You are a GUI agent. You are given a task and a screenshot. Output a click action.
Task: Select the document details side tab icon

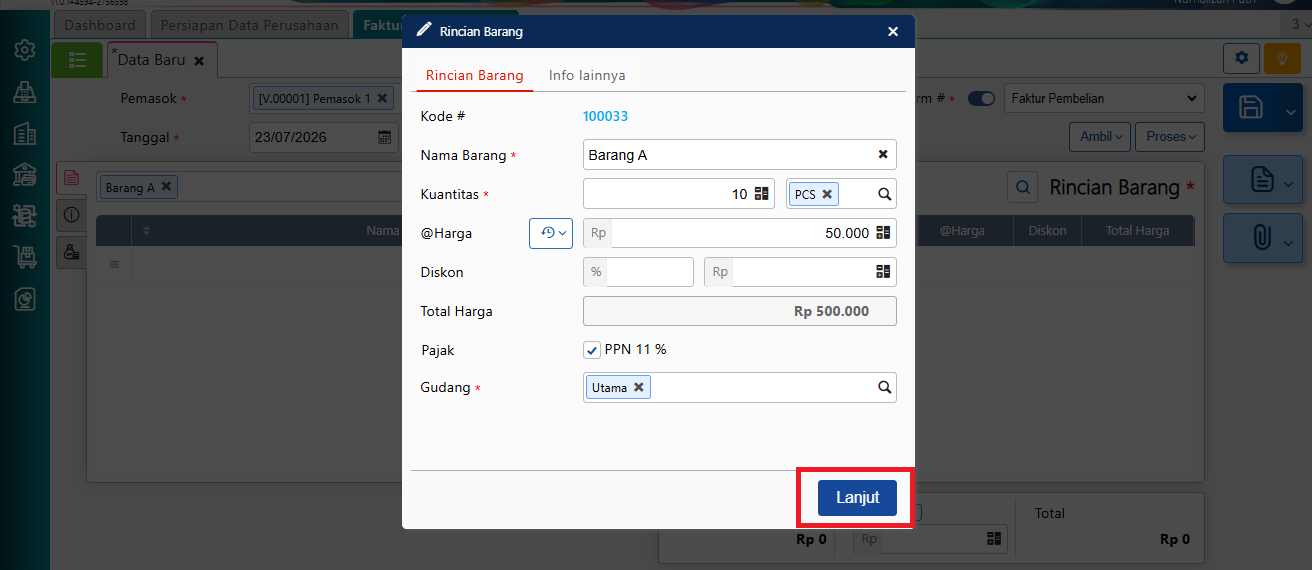tap(71, 178)
